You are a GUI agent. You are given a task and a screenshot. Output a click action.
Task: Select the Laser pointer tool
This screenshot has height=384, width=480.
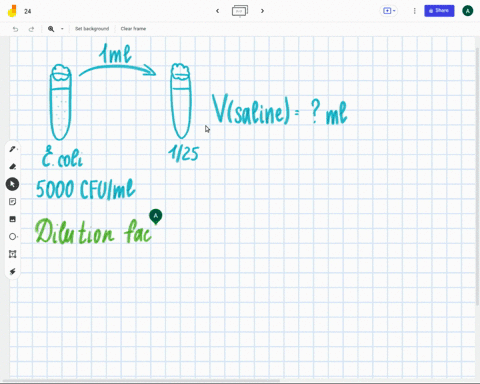coord(13,272)
